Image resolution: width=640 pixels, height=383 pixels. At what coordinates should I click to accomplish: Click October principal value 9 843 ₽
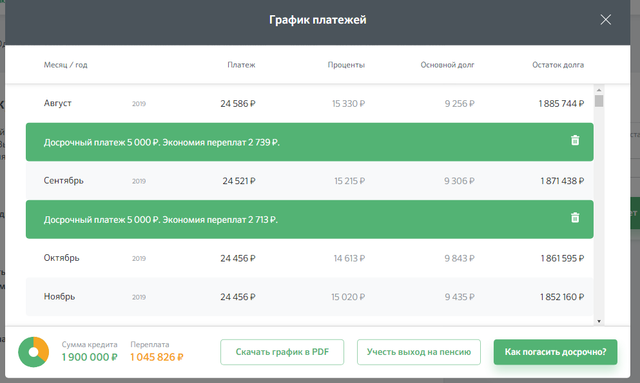(460, 258)
